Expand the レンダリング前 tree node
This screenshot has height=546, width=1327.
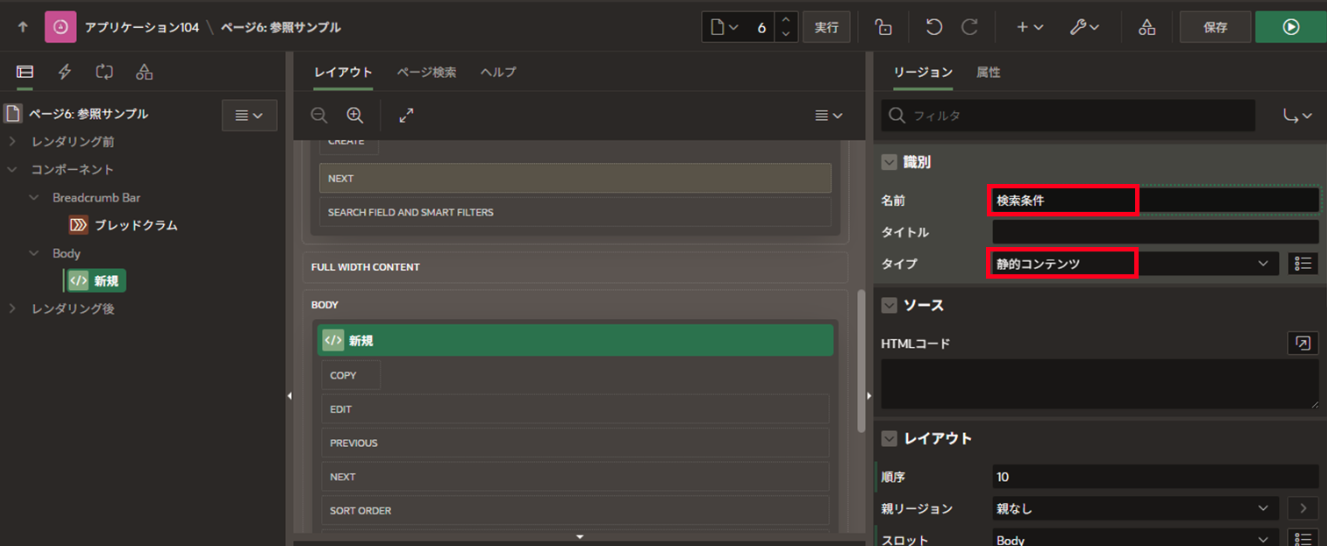coord(13,142)
